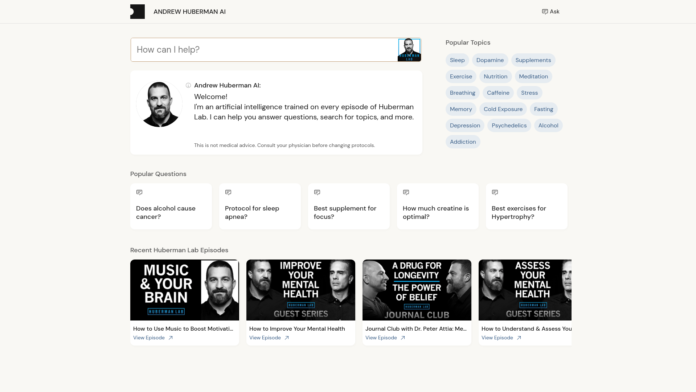This screenshot has width=696, height=392.
Task: Choose the Memory topic tag
Action: coord(461,109)
